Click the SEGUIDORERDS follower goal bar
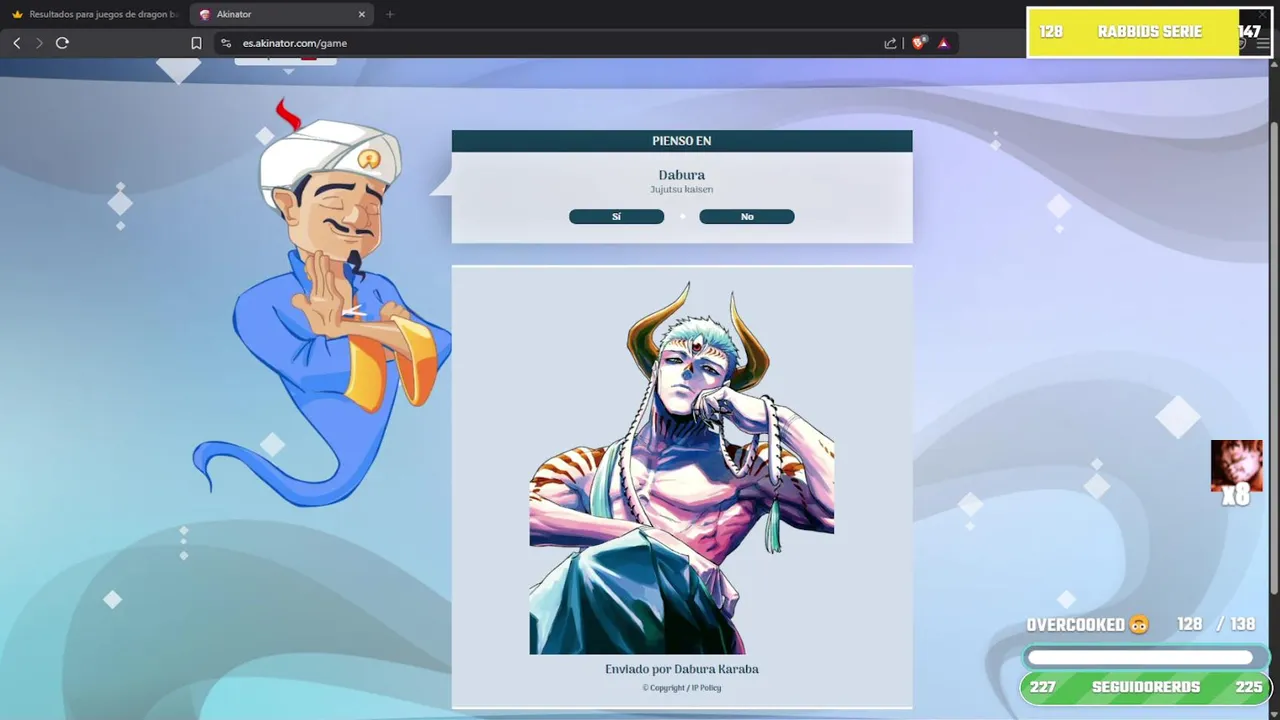The image size is (1280, 720). 1145,687
